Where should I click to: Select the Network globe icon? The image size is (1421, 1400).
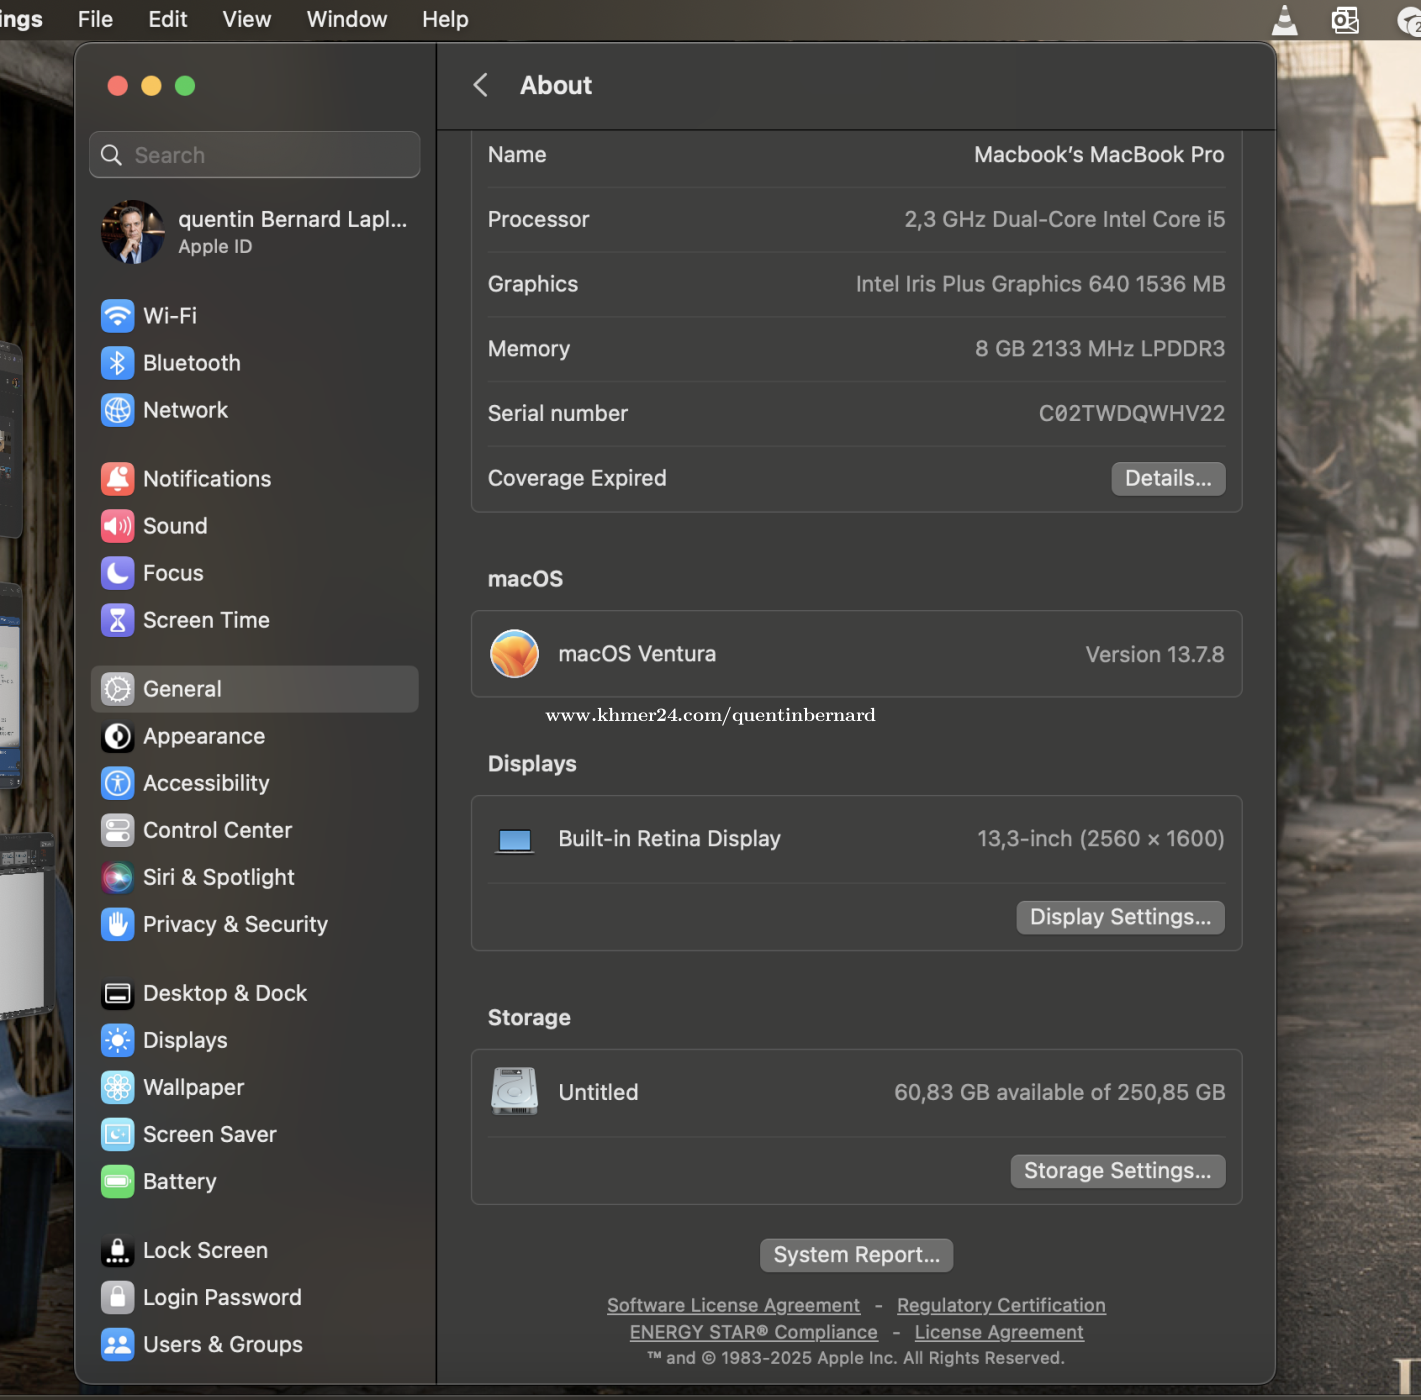tap(118, 410)
